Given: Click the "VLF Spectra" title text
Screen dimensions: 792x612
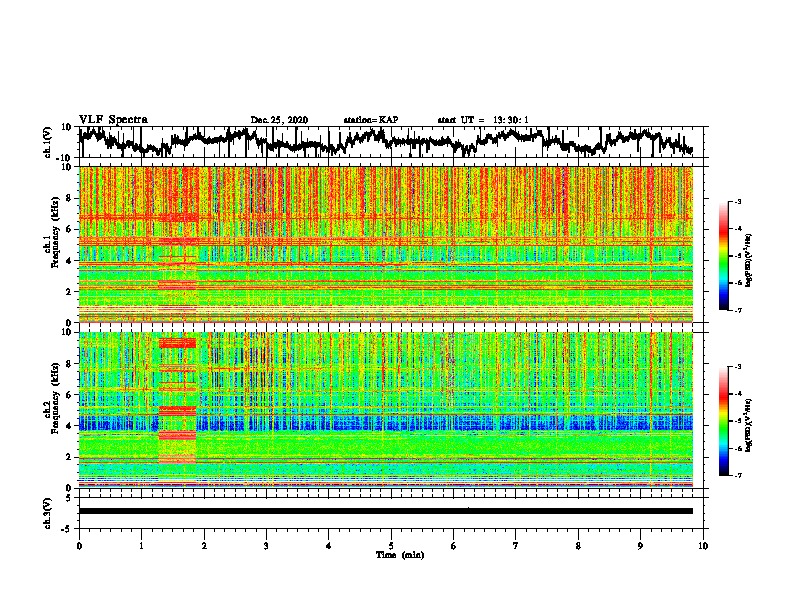Looking at the screenshot, I should click(x=113, y=120).
